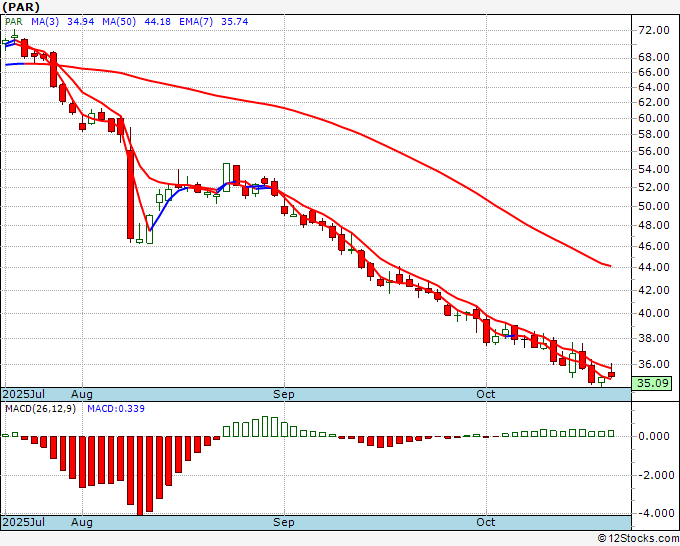Click the (PAR) ticker title
The image size is (680, 546).
pyautogui.click(x=21, y=6)
